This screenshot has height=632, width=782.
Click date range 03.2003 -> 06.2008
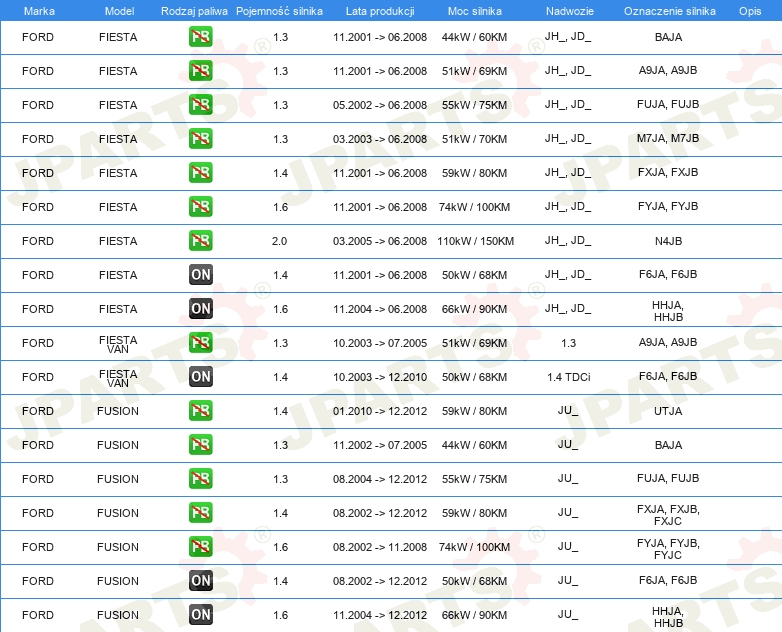point(380,139)
